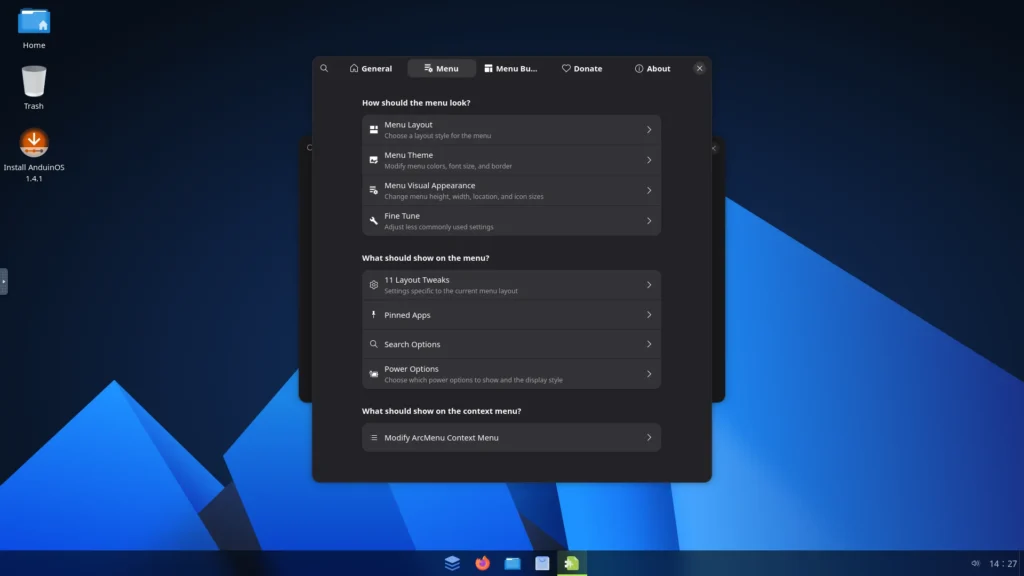Open the Install AnduinOS desktop icon

[34, 143]
